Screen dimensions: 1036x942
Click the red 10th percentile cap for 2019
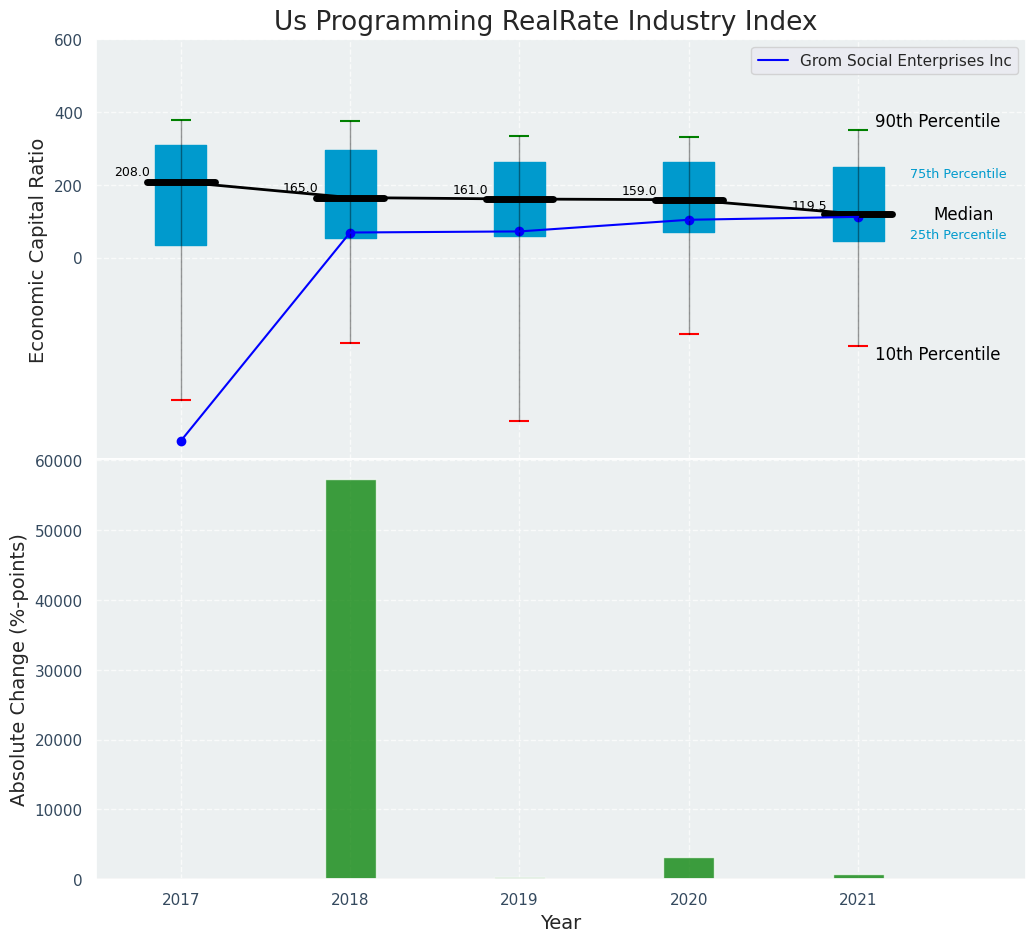pyautogui.click(x=519, y=421)
